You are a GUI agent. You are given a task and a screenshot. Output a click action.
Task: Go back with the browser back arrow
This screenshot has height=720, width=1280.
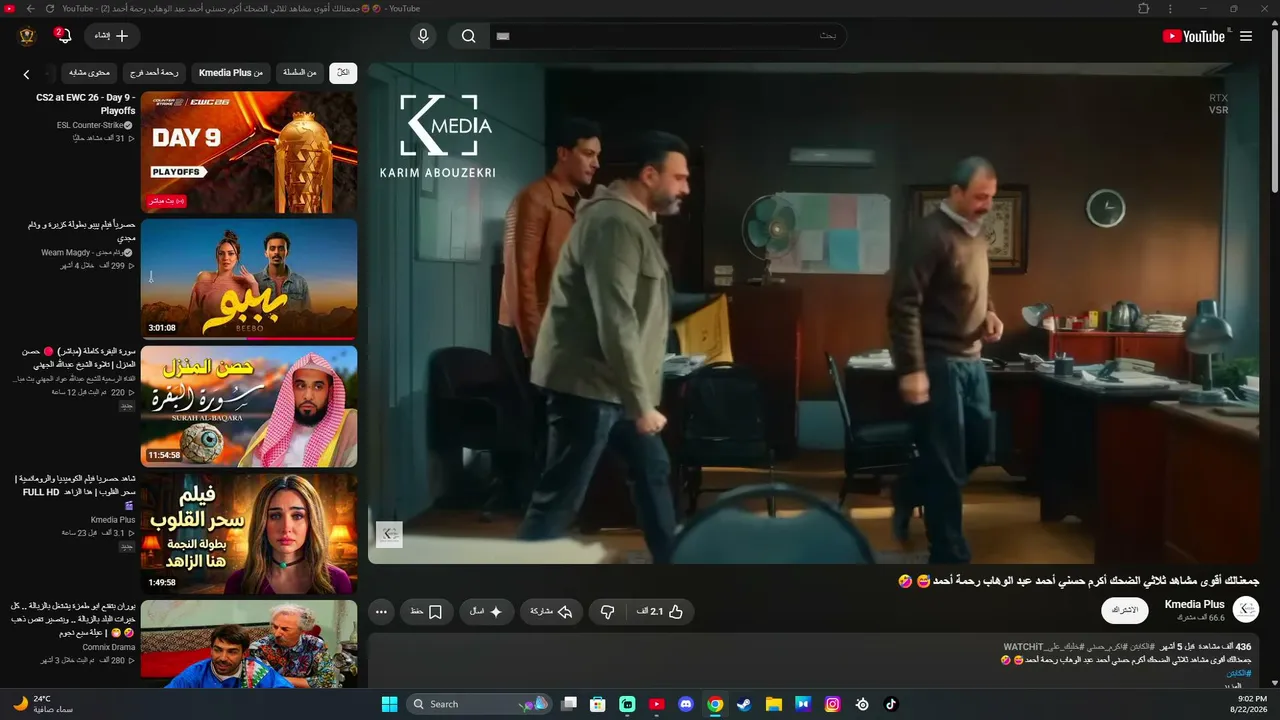[x=30, y=8]
